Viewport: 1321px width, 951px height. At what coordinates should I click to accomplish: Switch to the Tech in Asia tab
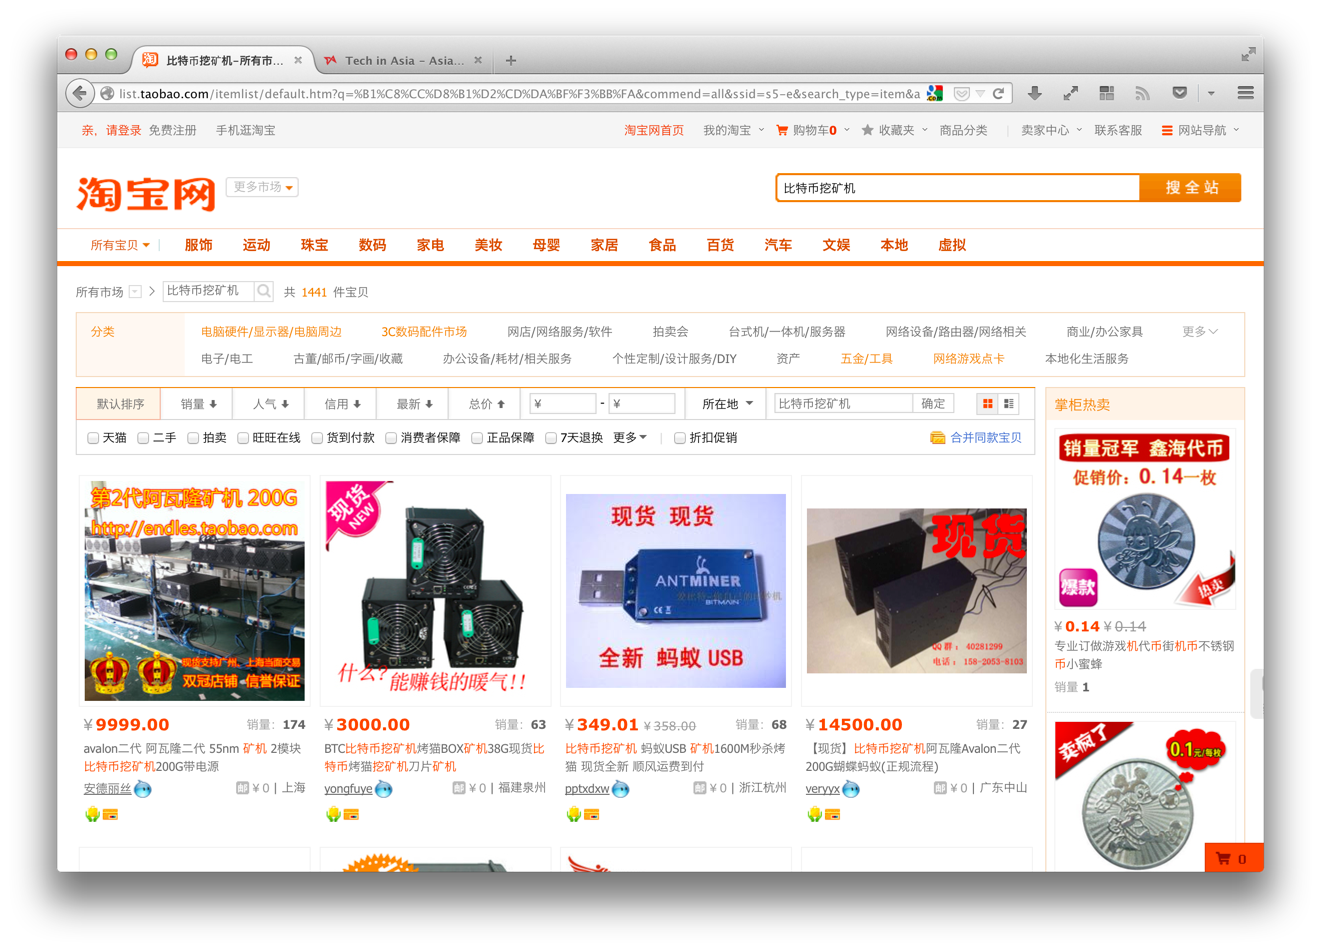403,60
